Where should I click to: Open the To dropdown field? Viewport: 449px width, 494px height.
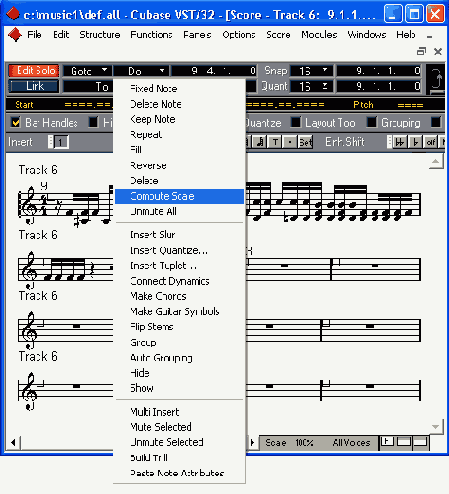click(x=88, y=87)
